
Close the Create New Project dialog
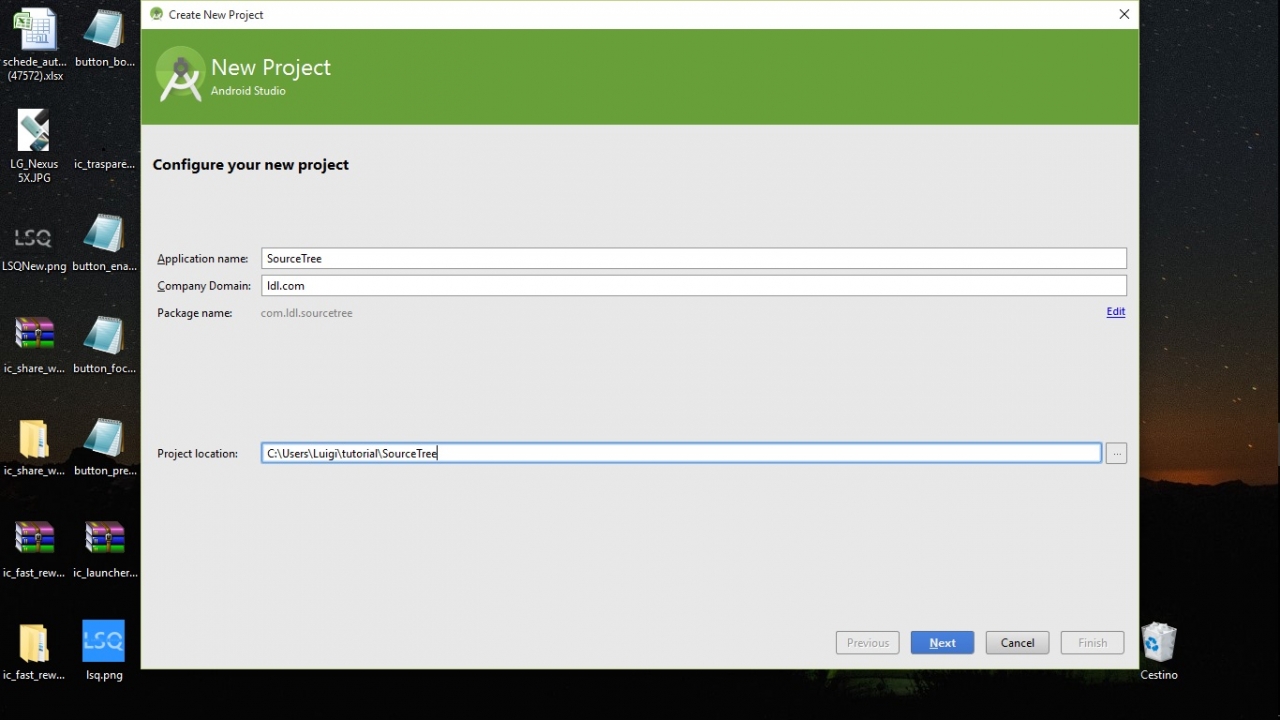[x=1124, y=15]
